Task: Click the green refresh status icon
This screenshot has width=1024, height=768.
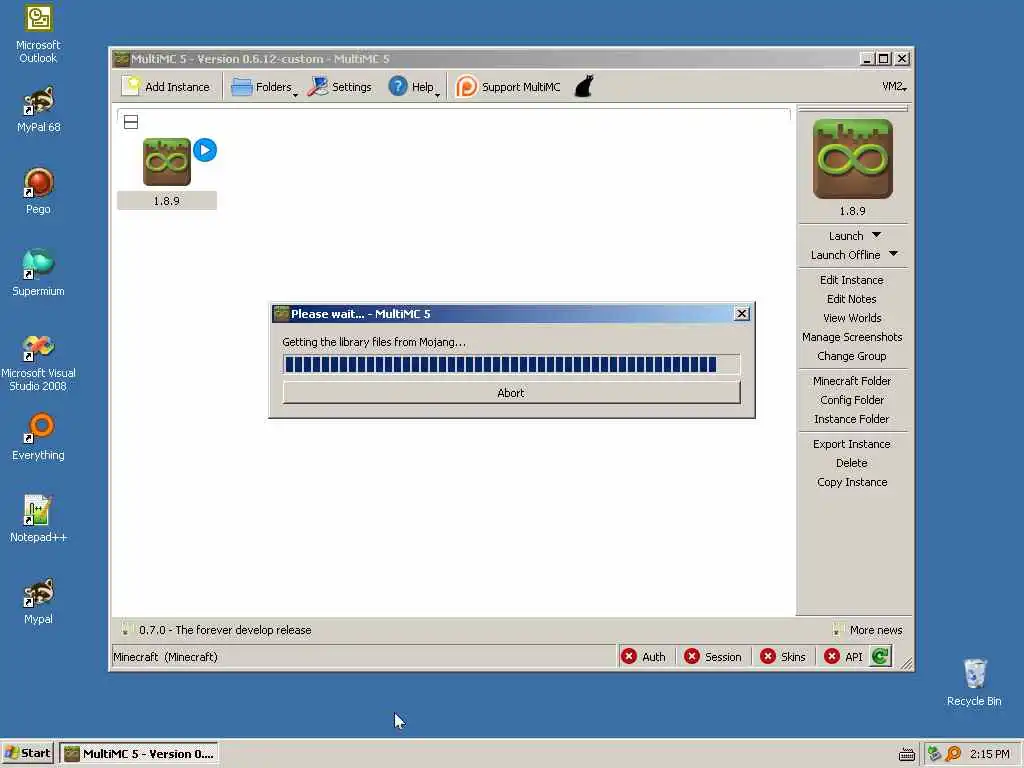Action: tap(880, 656)
